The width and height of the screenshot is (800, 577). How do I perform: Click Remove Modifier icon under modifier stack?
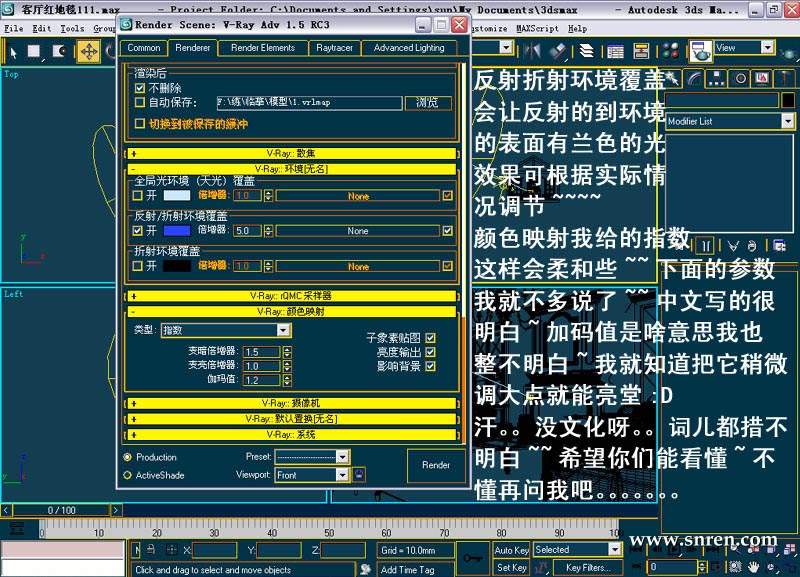pyautogui.click(x=752, y=246)
